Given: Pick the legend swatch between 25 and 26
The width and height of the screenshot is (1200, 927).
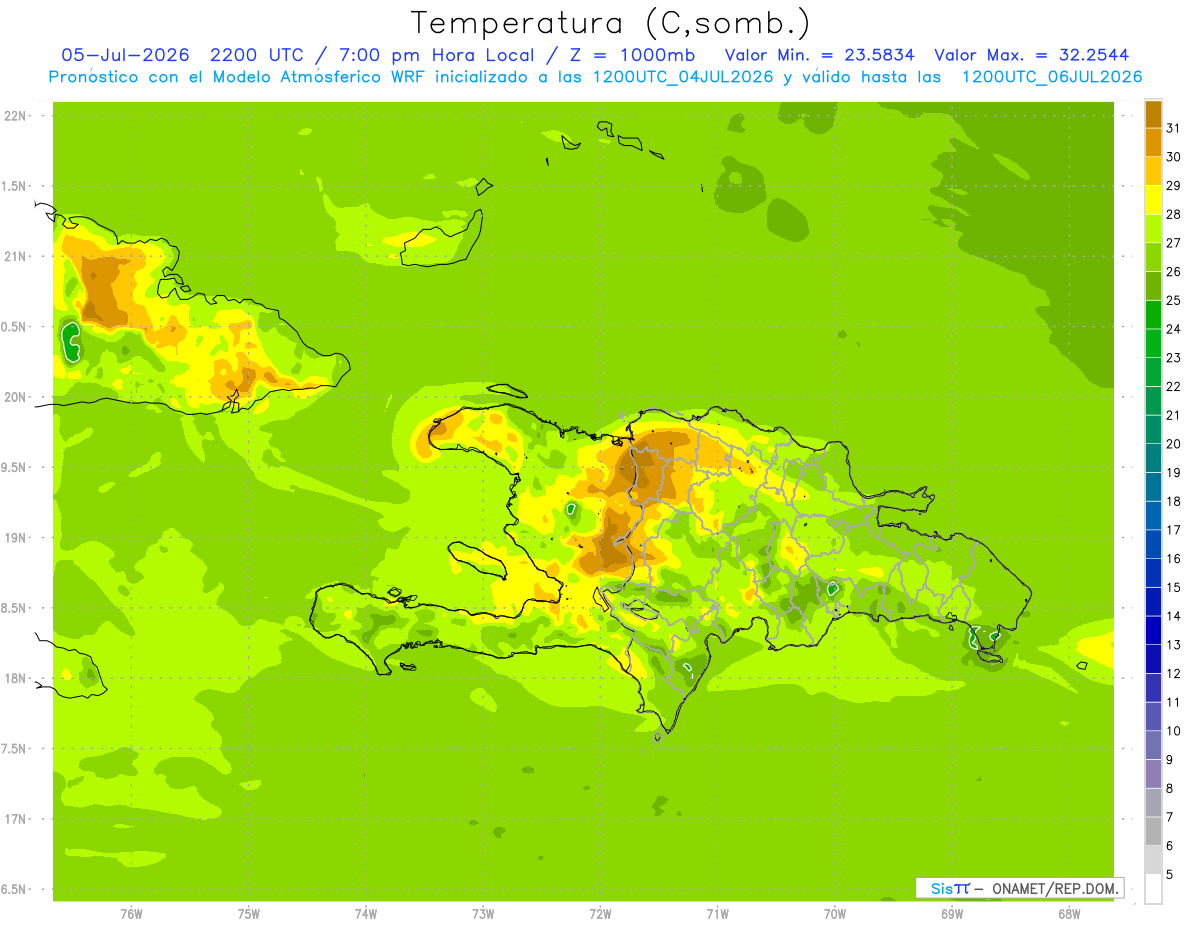Looking at the screenshot, I should pyautogui.click(x=1153, y=285).
